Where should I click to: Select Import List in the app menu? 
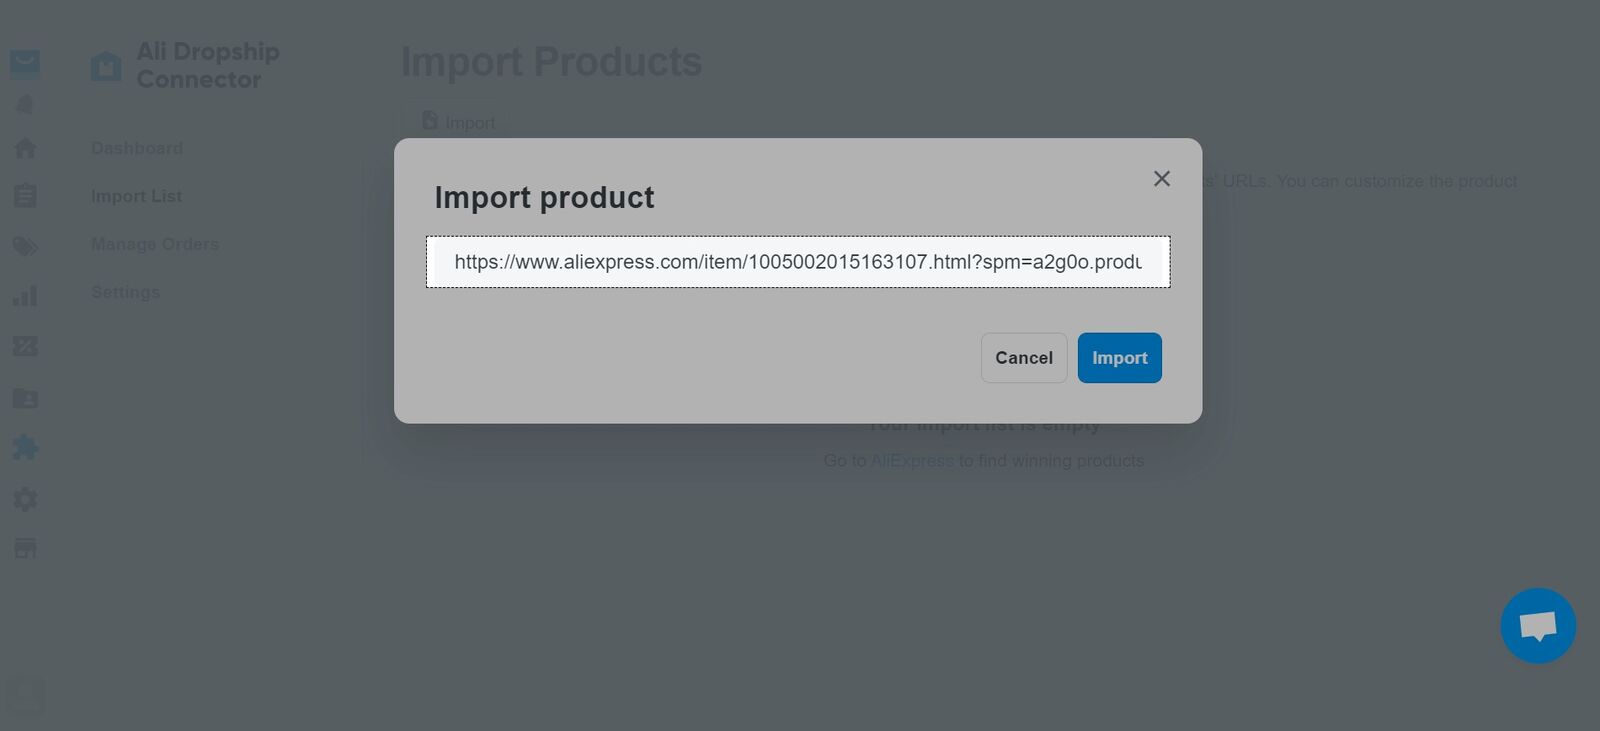(136, 196)
